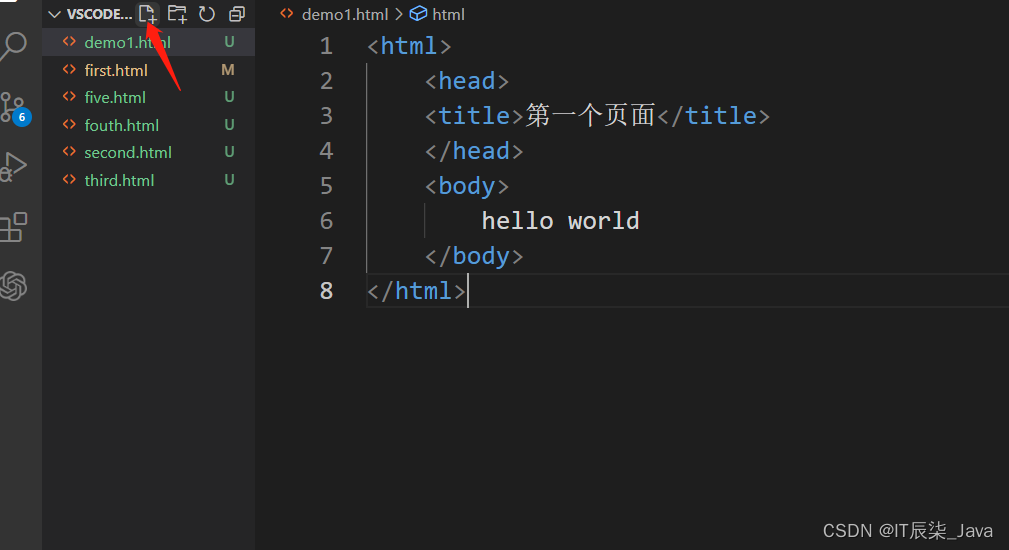
Task: Click the hello world text on line 6
Action: tap(560, 221)
